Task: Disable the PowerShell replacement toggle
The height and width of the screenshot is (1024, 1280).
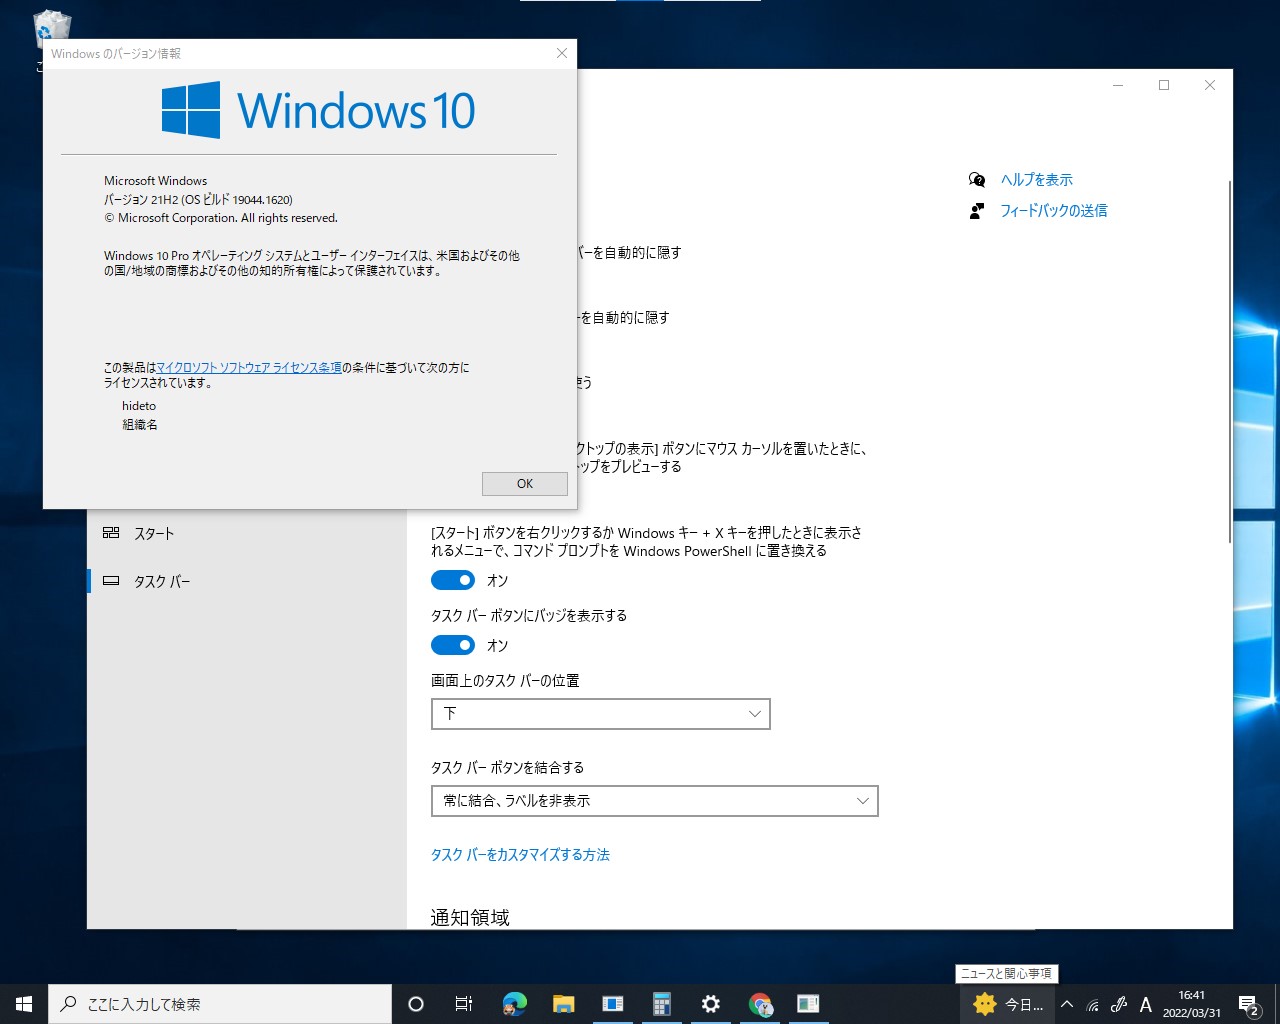Action: coord(452,580)
